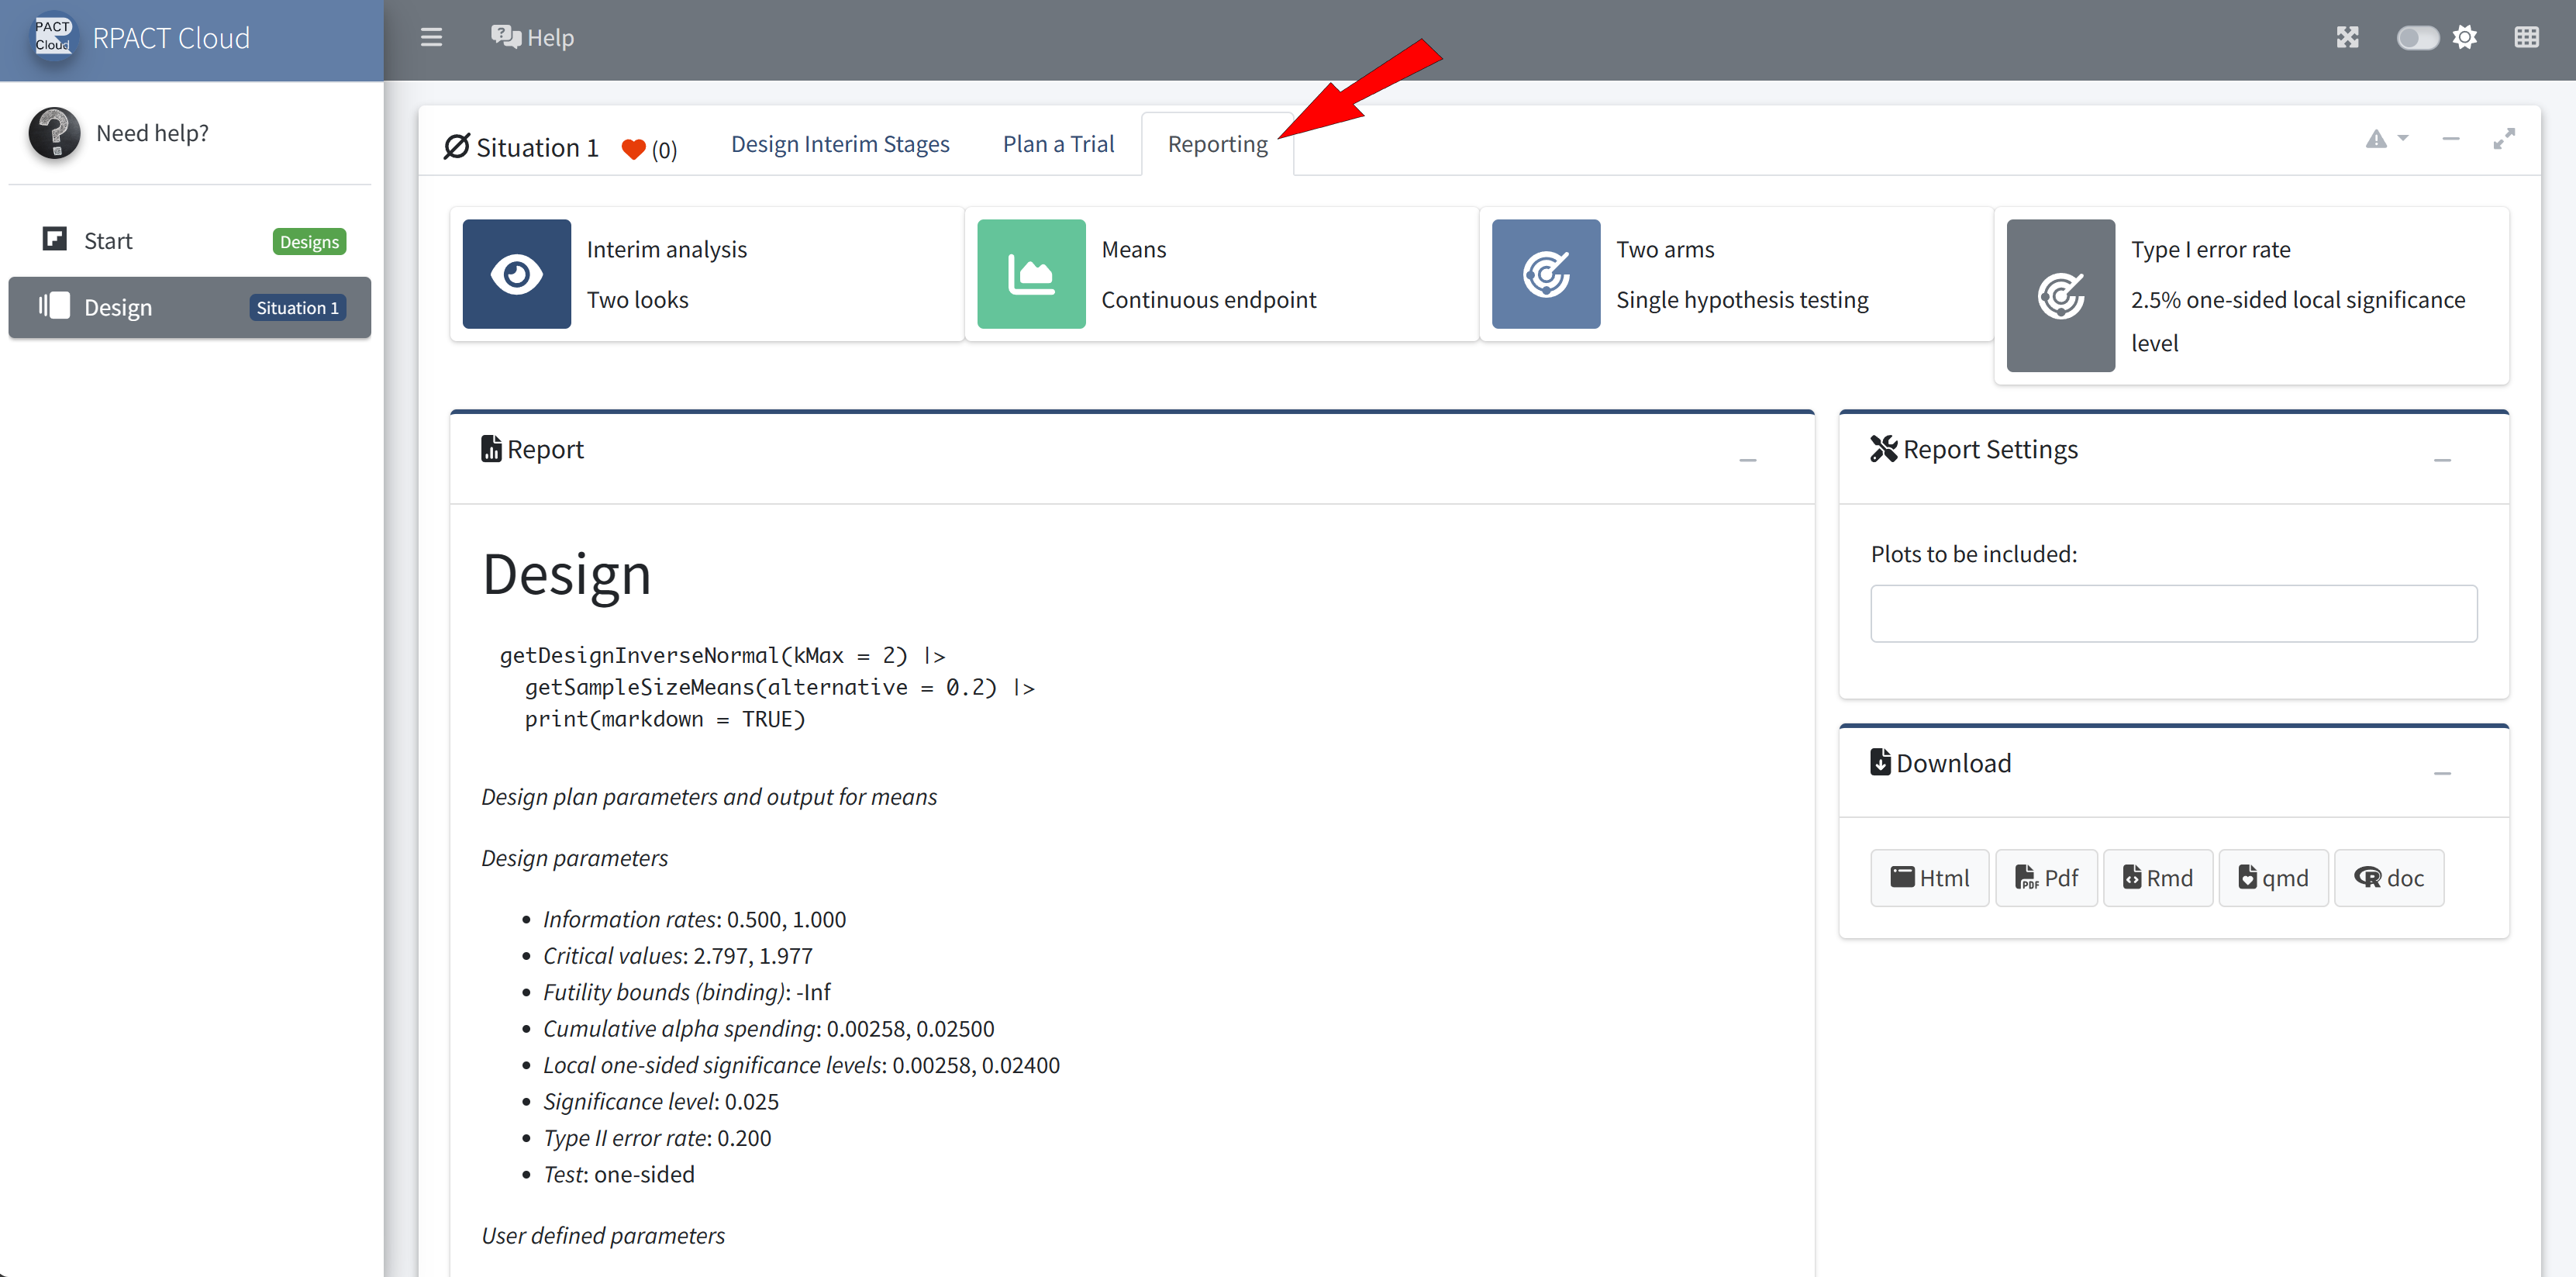Download the report as Html
Image resolution: width=2576 pixels, height=1277 pixels.
point(1929,878)
